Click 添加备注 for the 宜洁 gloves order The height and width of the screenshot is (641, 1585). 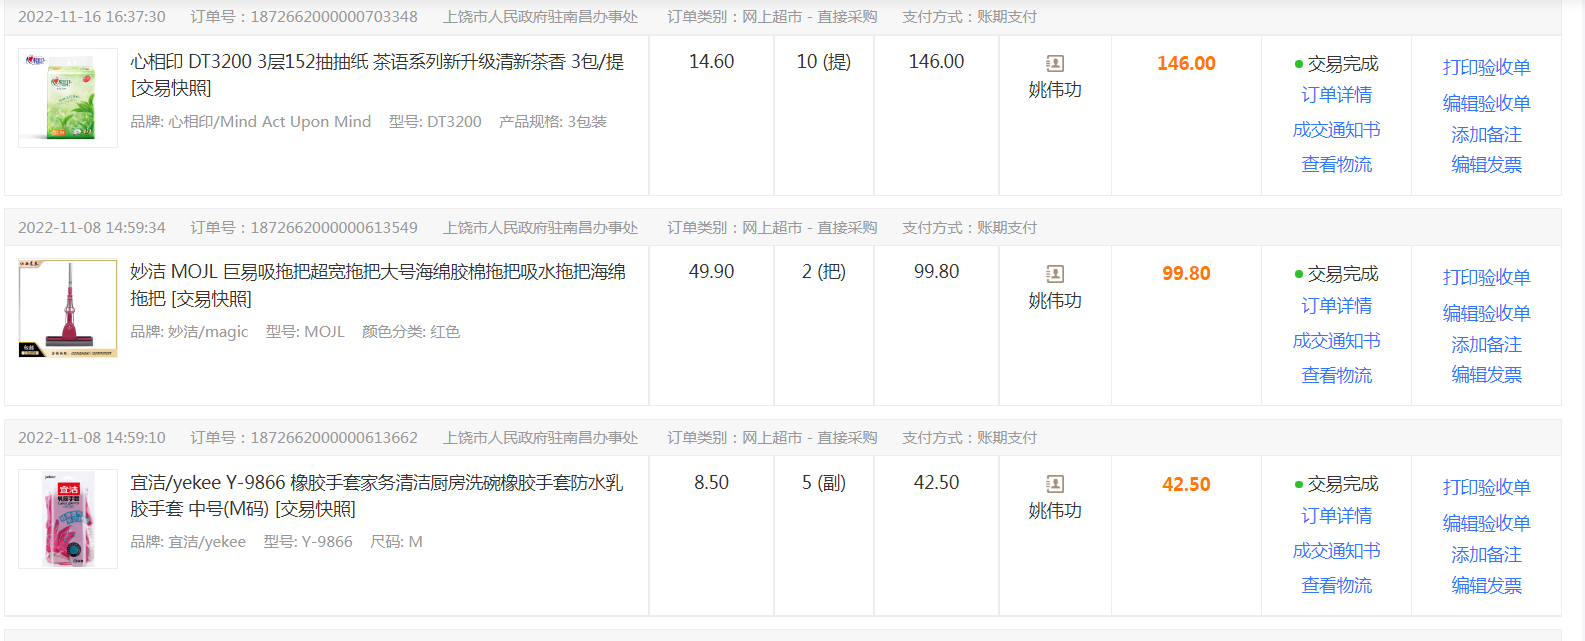tap(1486, 554)
